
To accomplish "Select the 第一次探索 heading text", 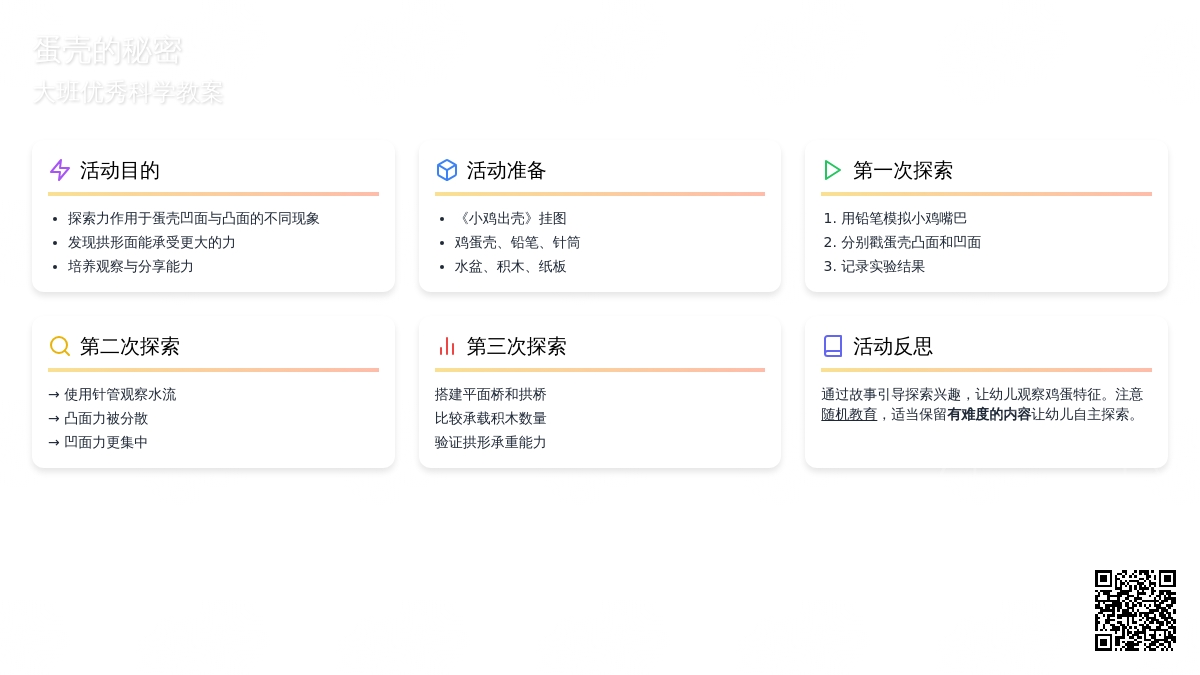I will click(903, 171).
